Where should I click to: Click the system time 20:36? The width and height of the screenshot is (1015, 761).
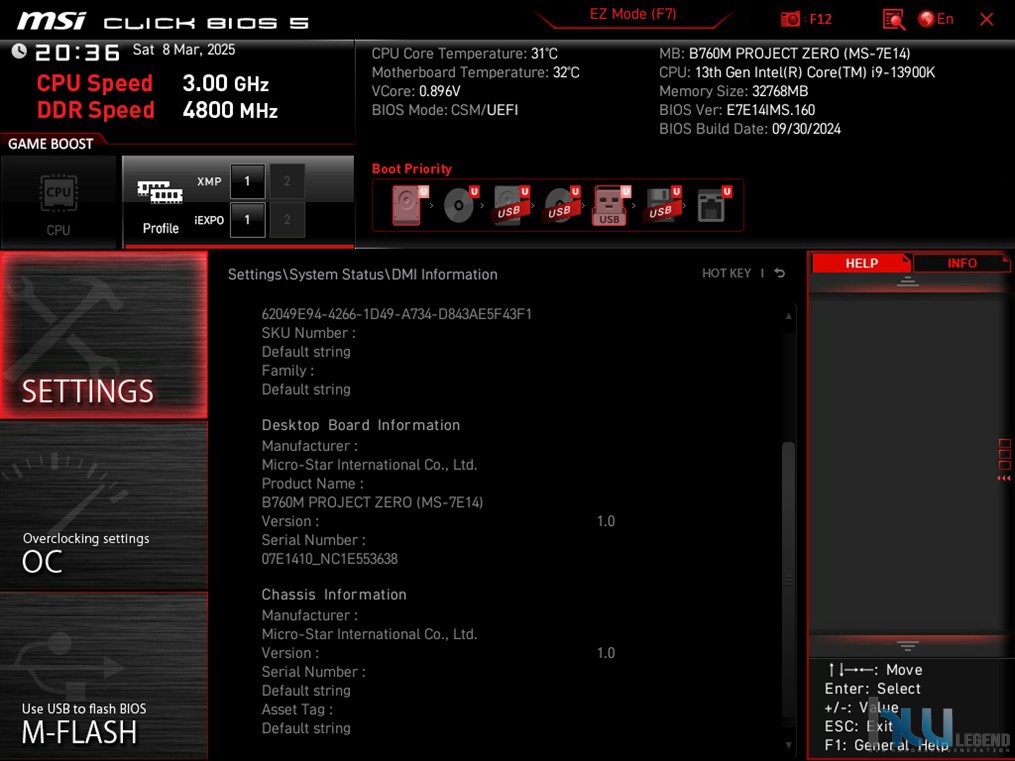tap(77, 52)
